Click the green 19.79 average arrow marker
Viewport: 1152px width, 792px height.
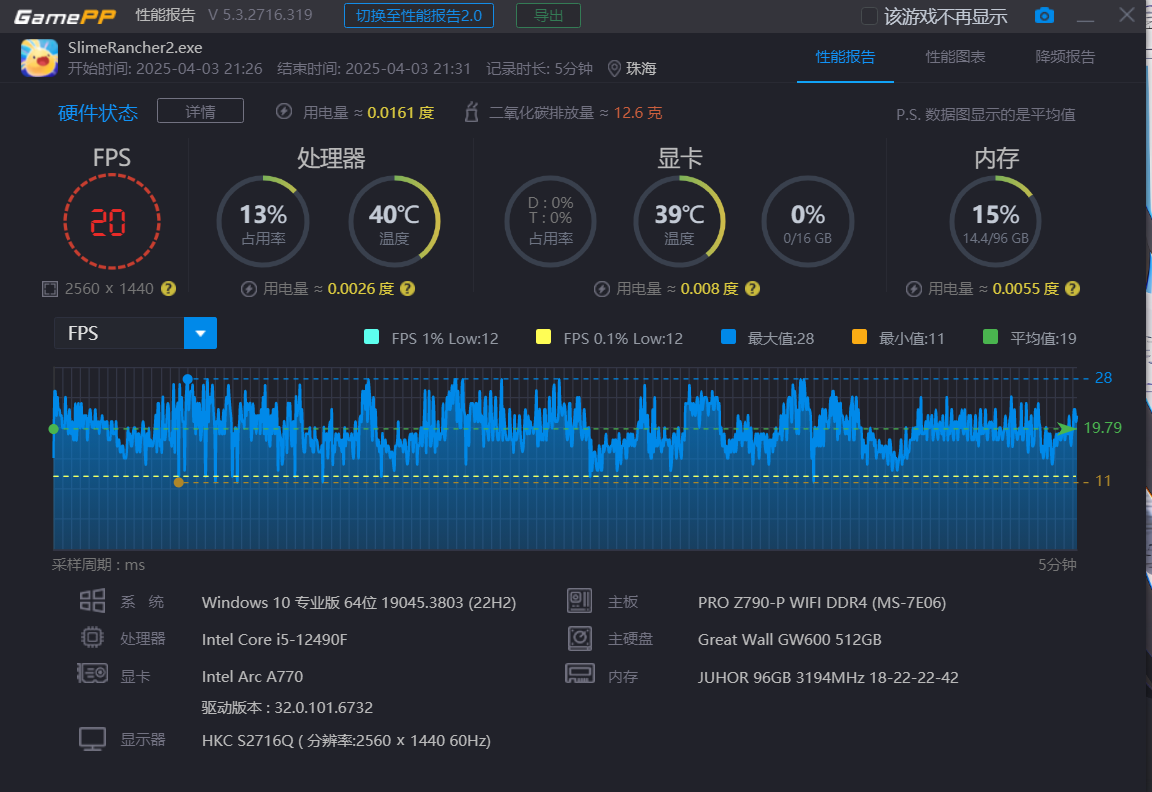coord(1067,428)
